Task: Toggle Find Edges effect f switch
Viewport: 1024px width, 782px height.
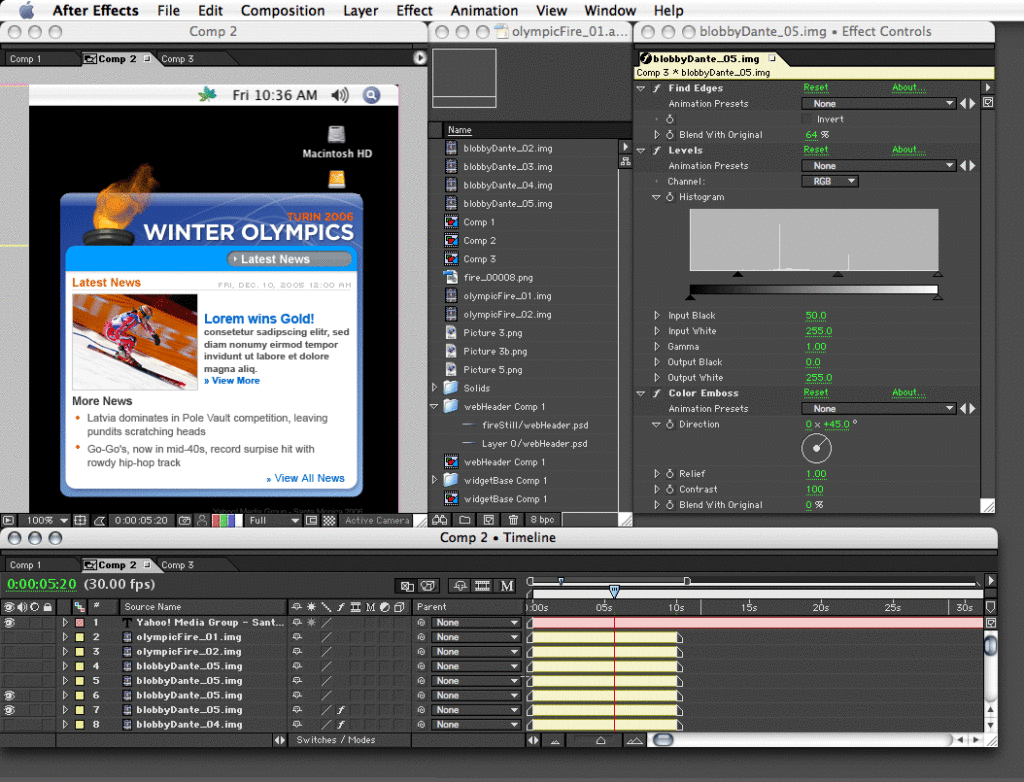Action: tap(656, 88)
